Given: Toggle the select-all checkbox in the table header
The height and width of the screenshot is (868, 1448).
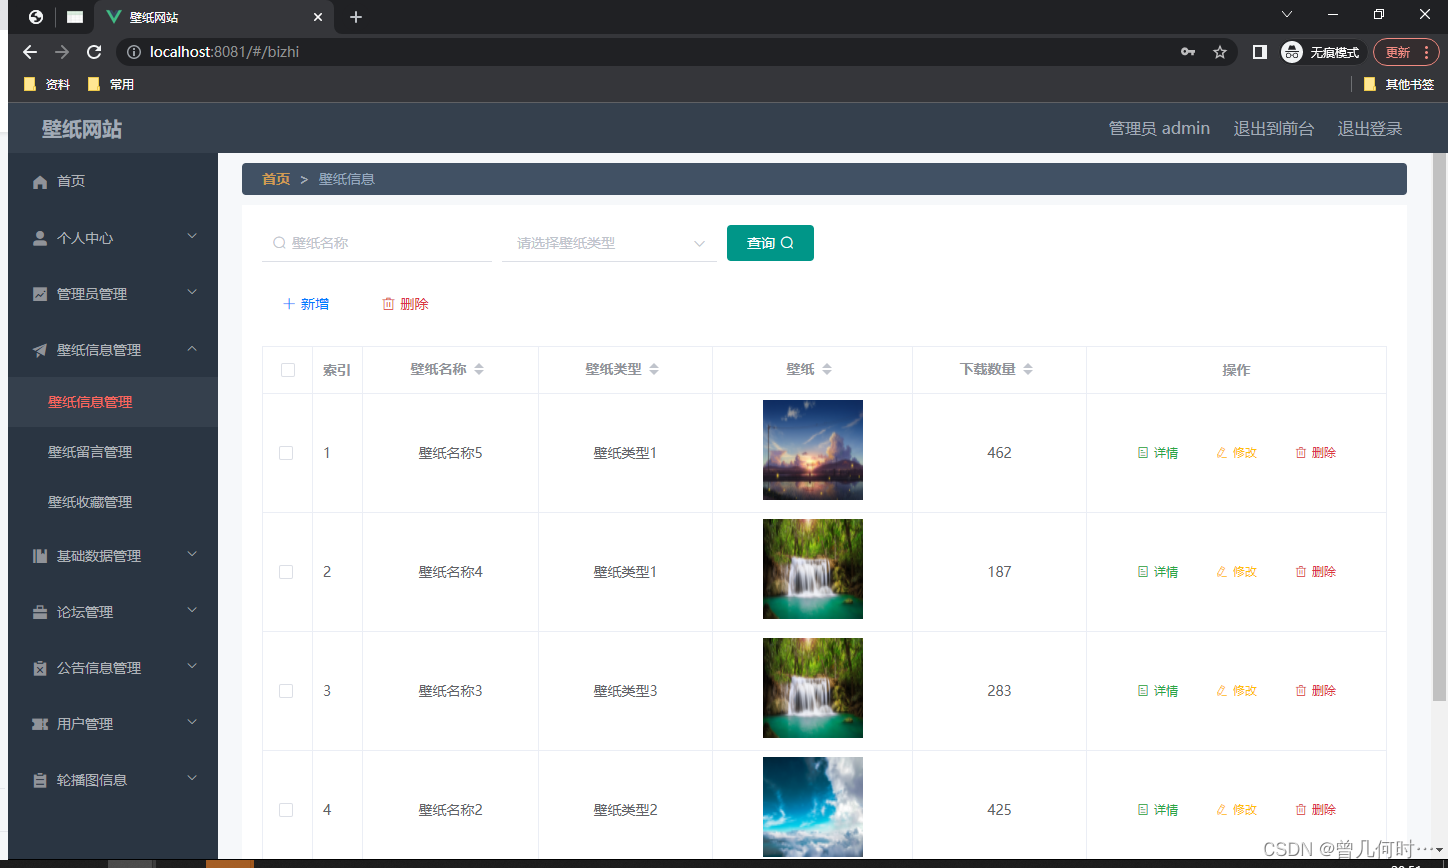Looking at the screenshot, I should (x=287, y=369).
